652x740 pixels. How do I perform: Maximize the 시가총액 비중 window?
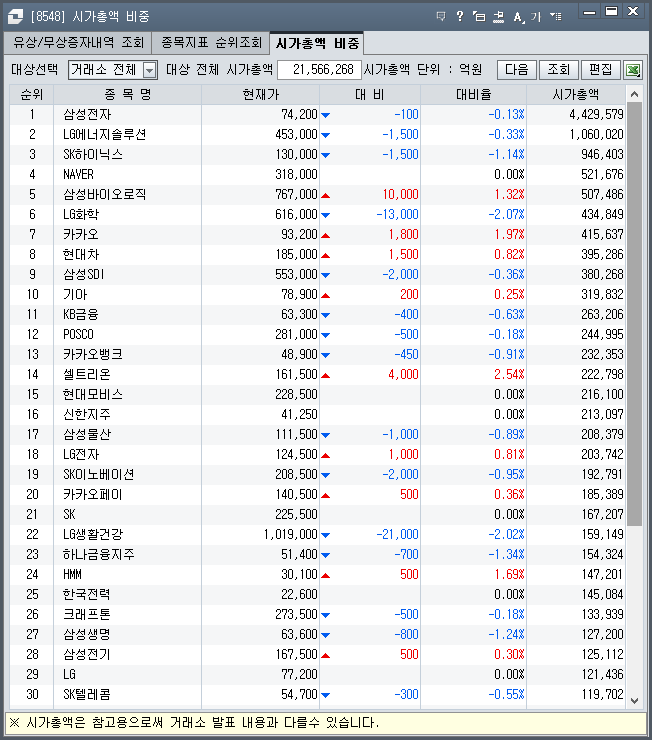(611, 12)
